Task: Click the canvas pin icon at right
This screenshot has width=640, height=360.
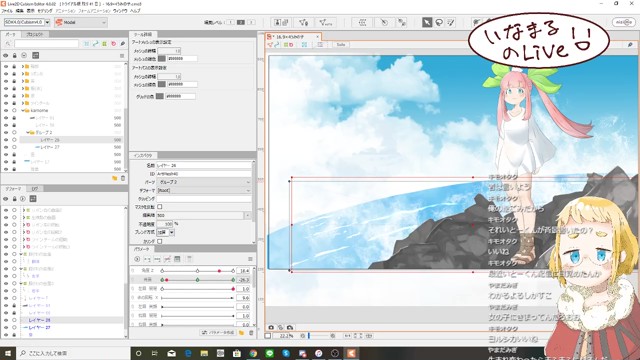Action: (630, 44)
